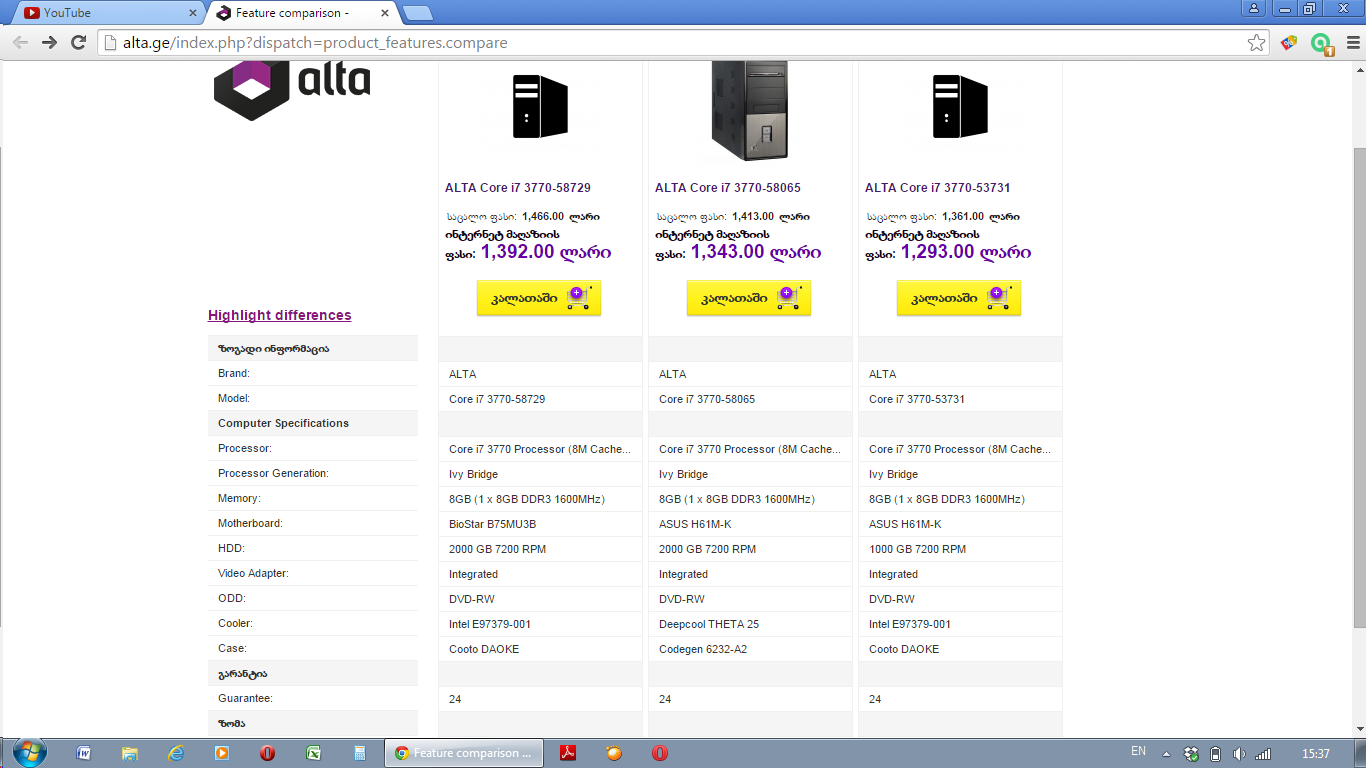Click the alta logo

(x=292, y=89)
